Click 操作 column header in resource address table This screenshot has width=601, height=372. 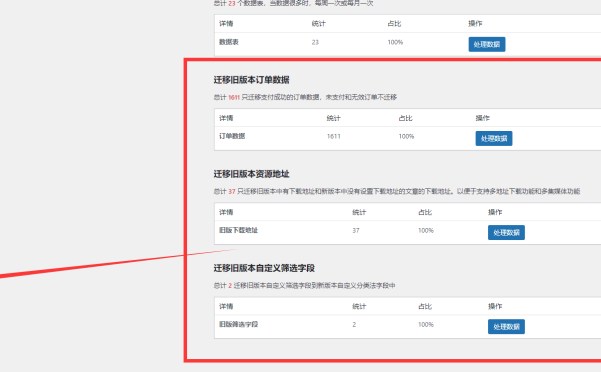click(495, 212)
